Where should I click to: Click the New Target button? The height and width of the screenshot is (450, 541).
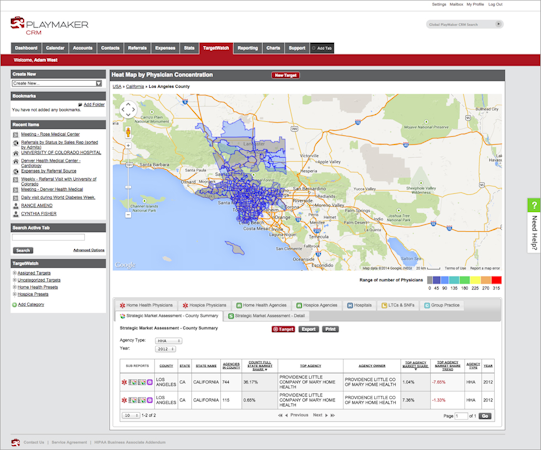click(285, 75)
